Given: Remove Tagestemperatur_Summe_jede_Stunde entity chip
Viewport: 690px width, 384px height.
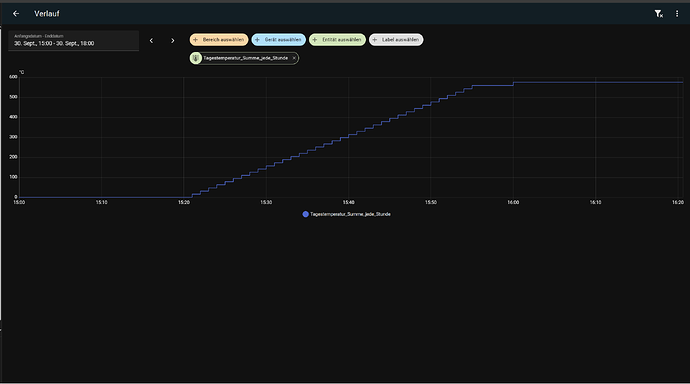Looking at the screenshot, I should point(294,58).
